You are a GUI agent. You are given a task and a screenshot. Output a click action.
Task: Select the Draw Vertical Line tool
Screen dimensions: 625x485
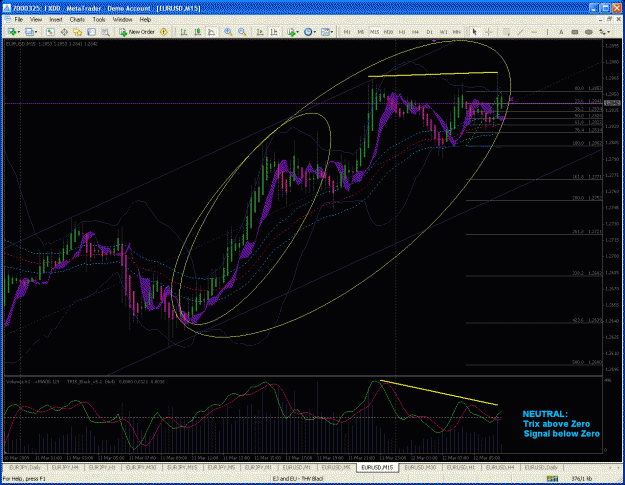point(548,32)
